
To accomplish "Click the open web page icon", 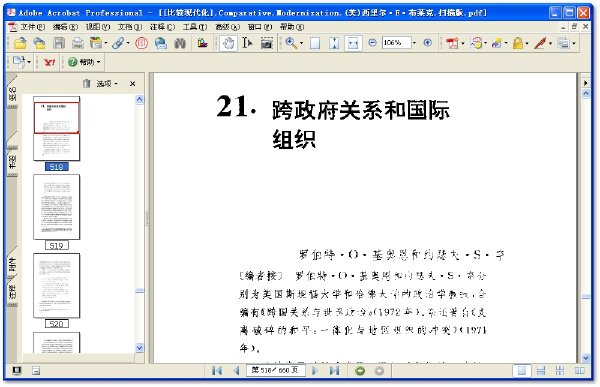I will 39,43.
